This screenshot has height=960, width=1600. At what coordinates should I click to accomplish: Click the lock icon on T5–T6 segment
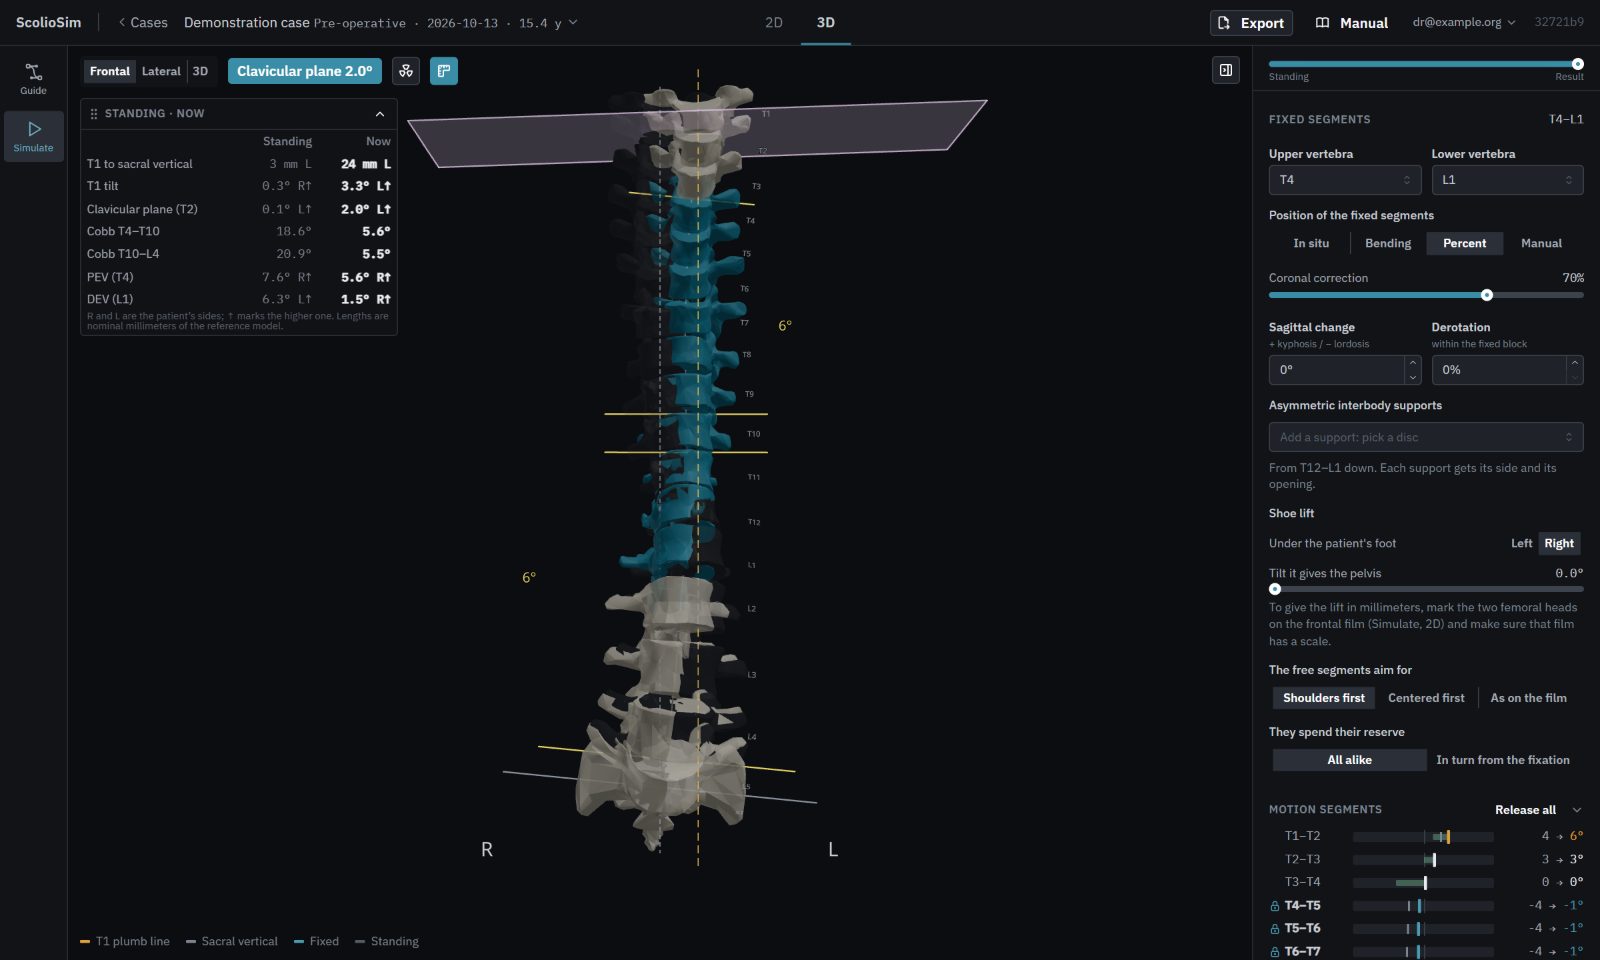coord(1275,929)
